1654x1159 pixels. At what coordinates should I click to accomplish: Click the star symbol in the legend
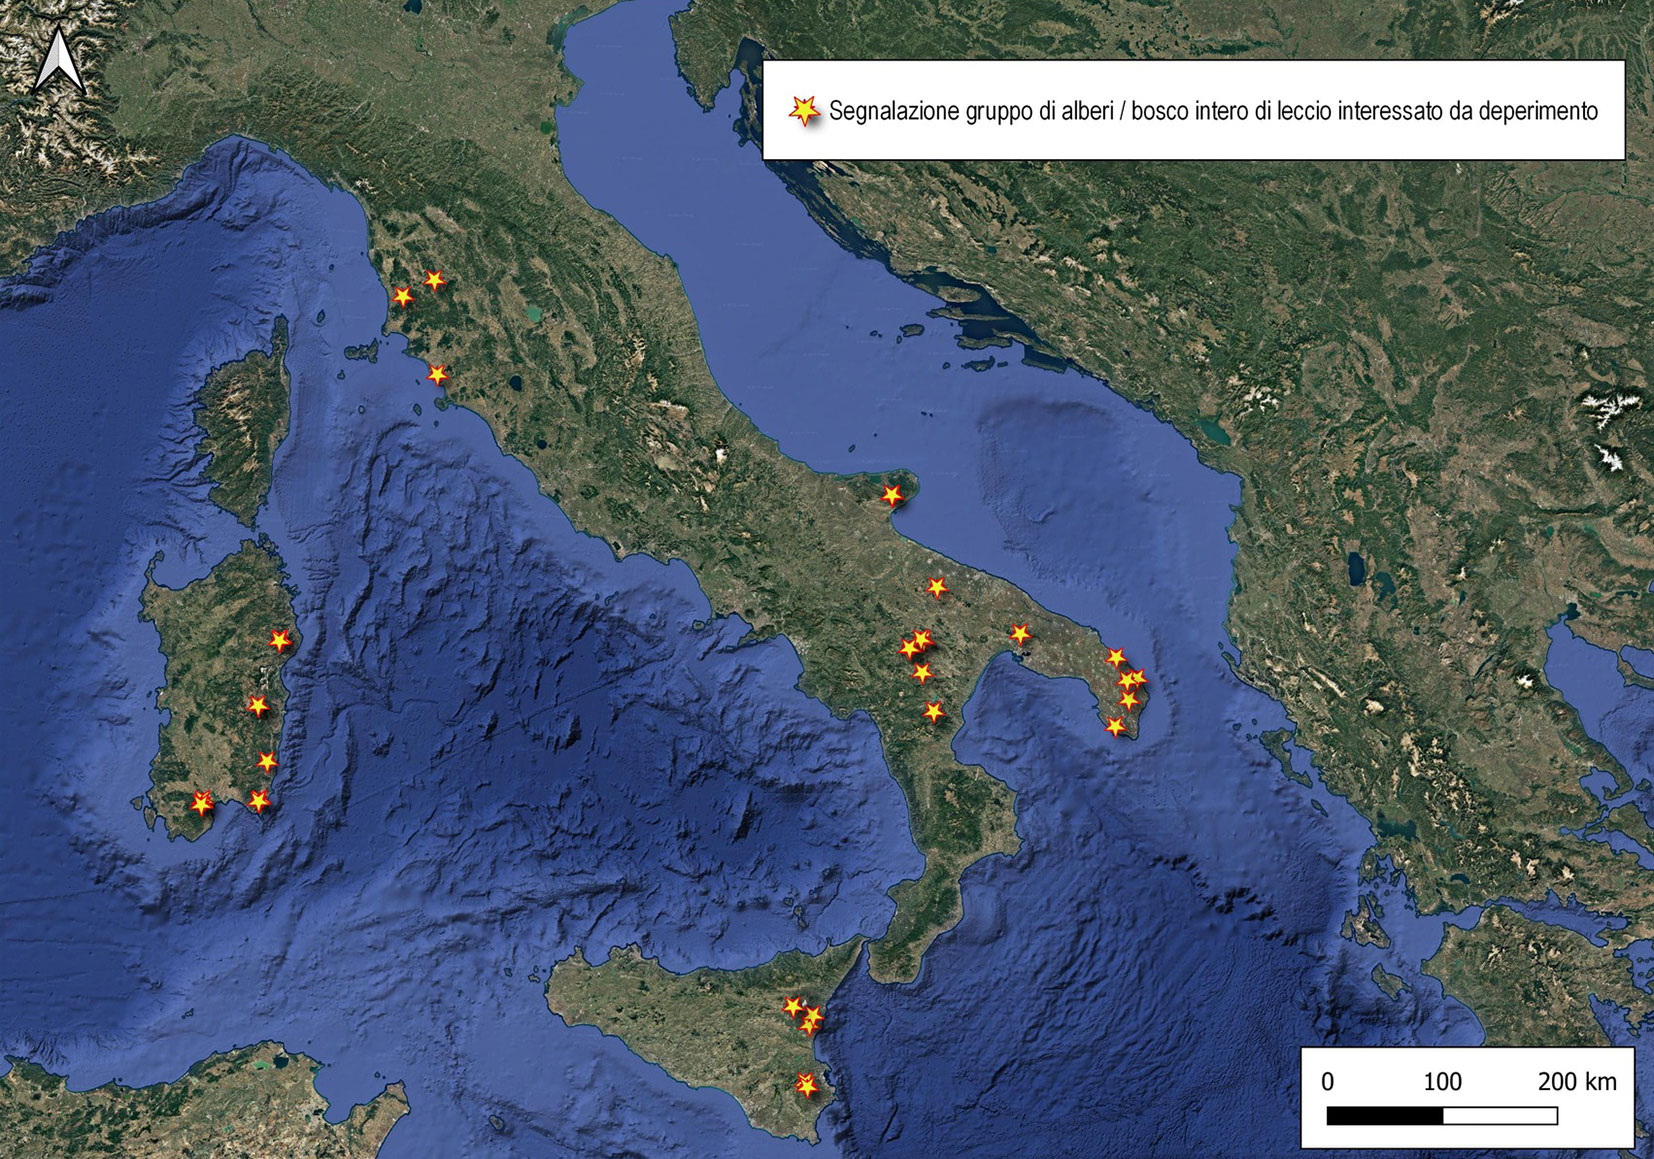pos(804,111)
